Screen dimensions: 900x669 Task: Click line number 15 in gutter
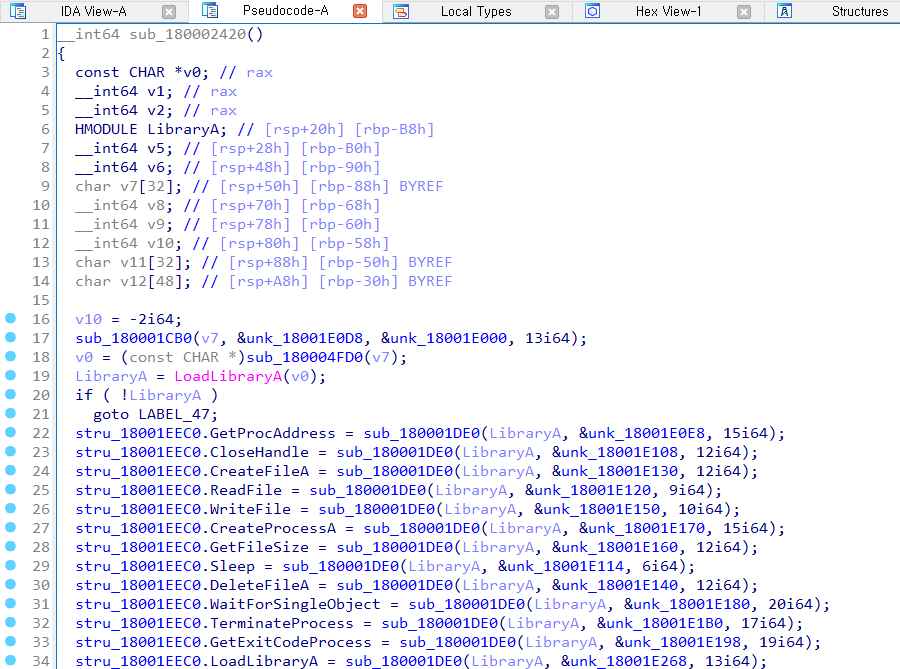[x=41, y=300]
